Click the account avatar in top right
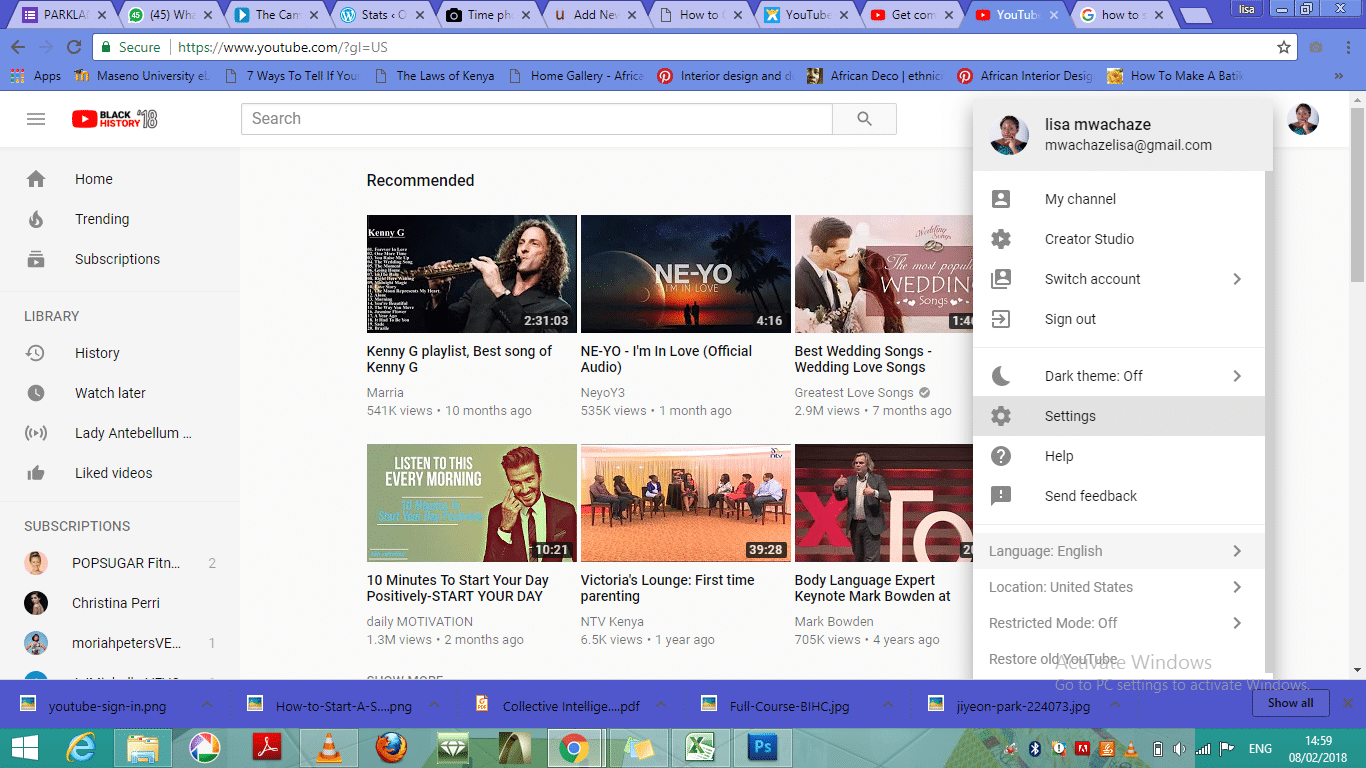Screen dimensions: 1366x768 1302,119
